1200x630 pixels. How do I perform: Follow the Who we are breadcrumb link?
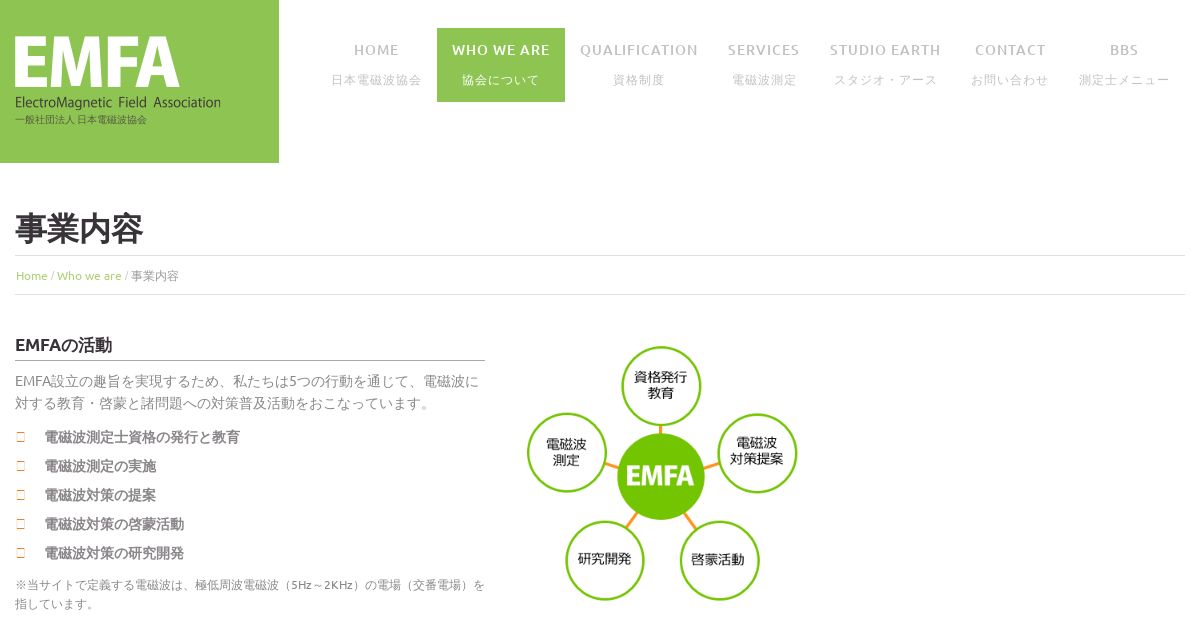click(x=89, y=276)
